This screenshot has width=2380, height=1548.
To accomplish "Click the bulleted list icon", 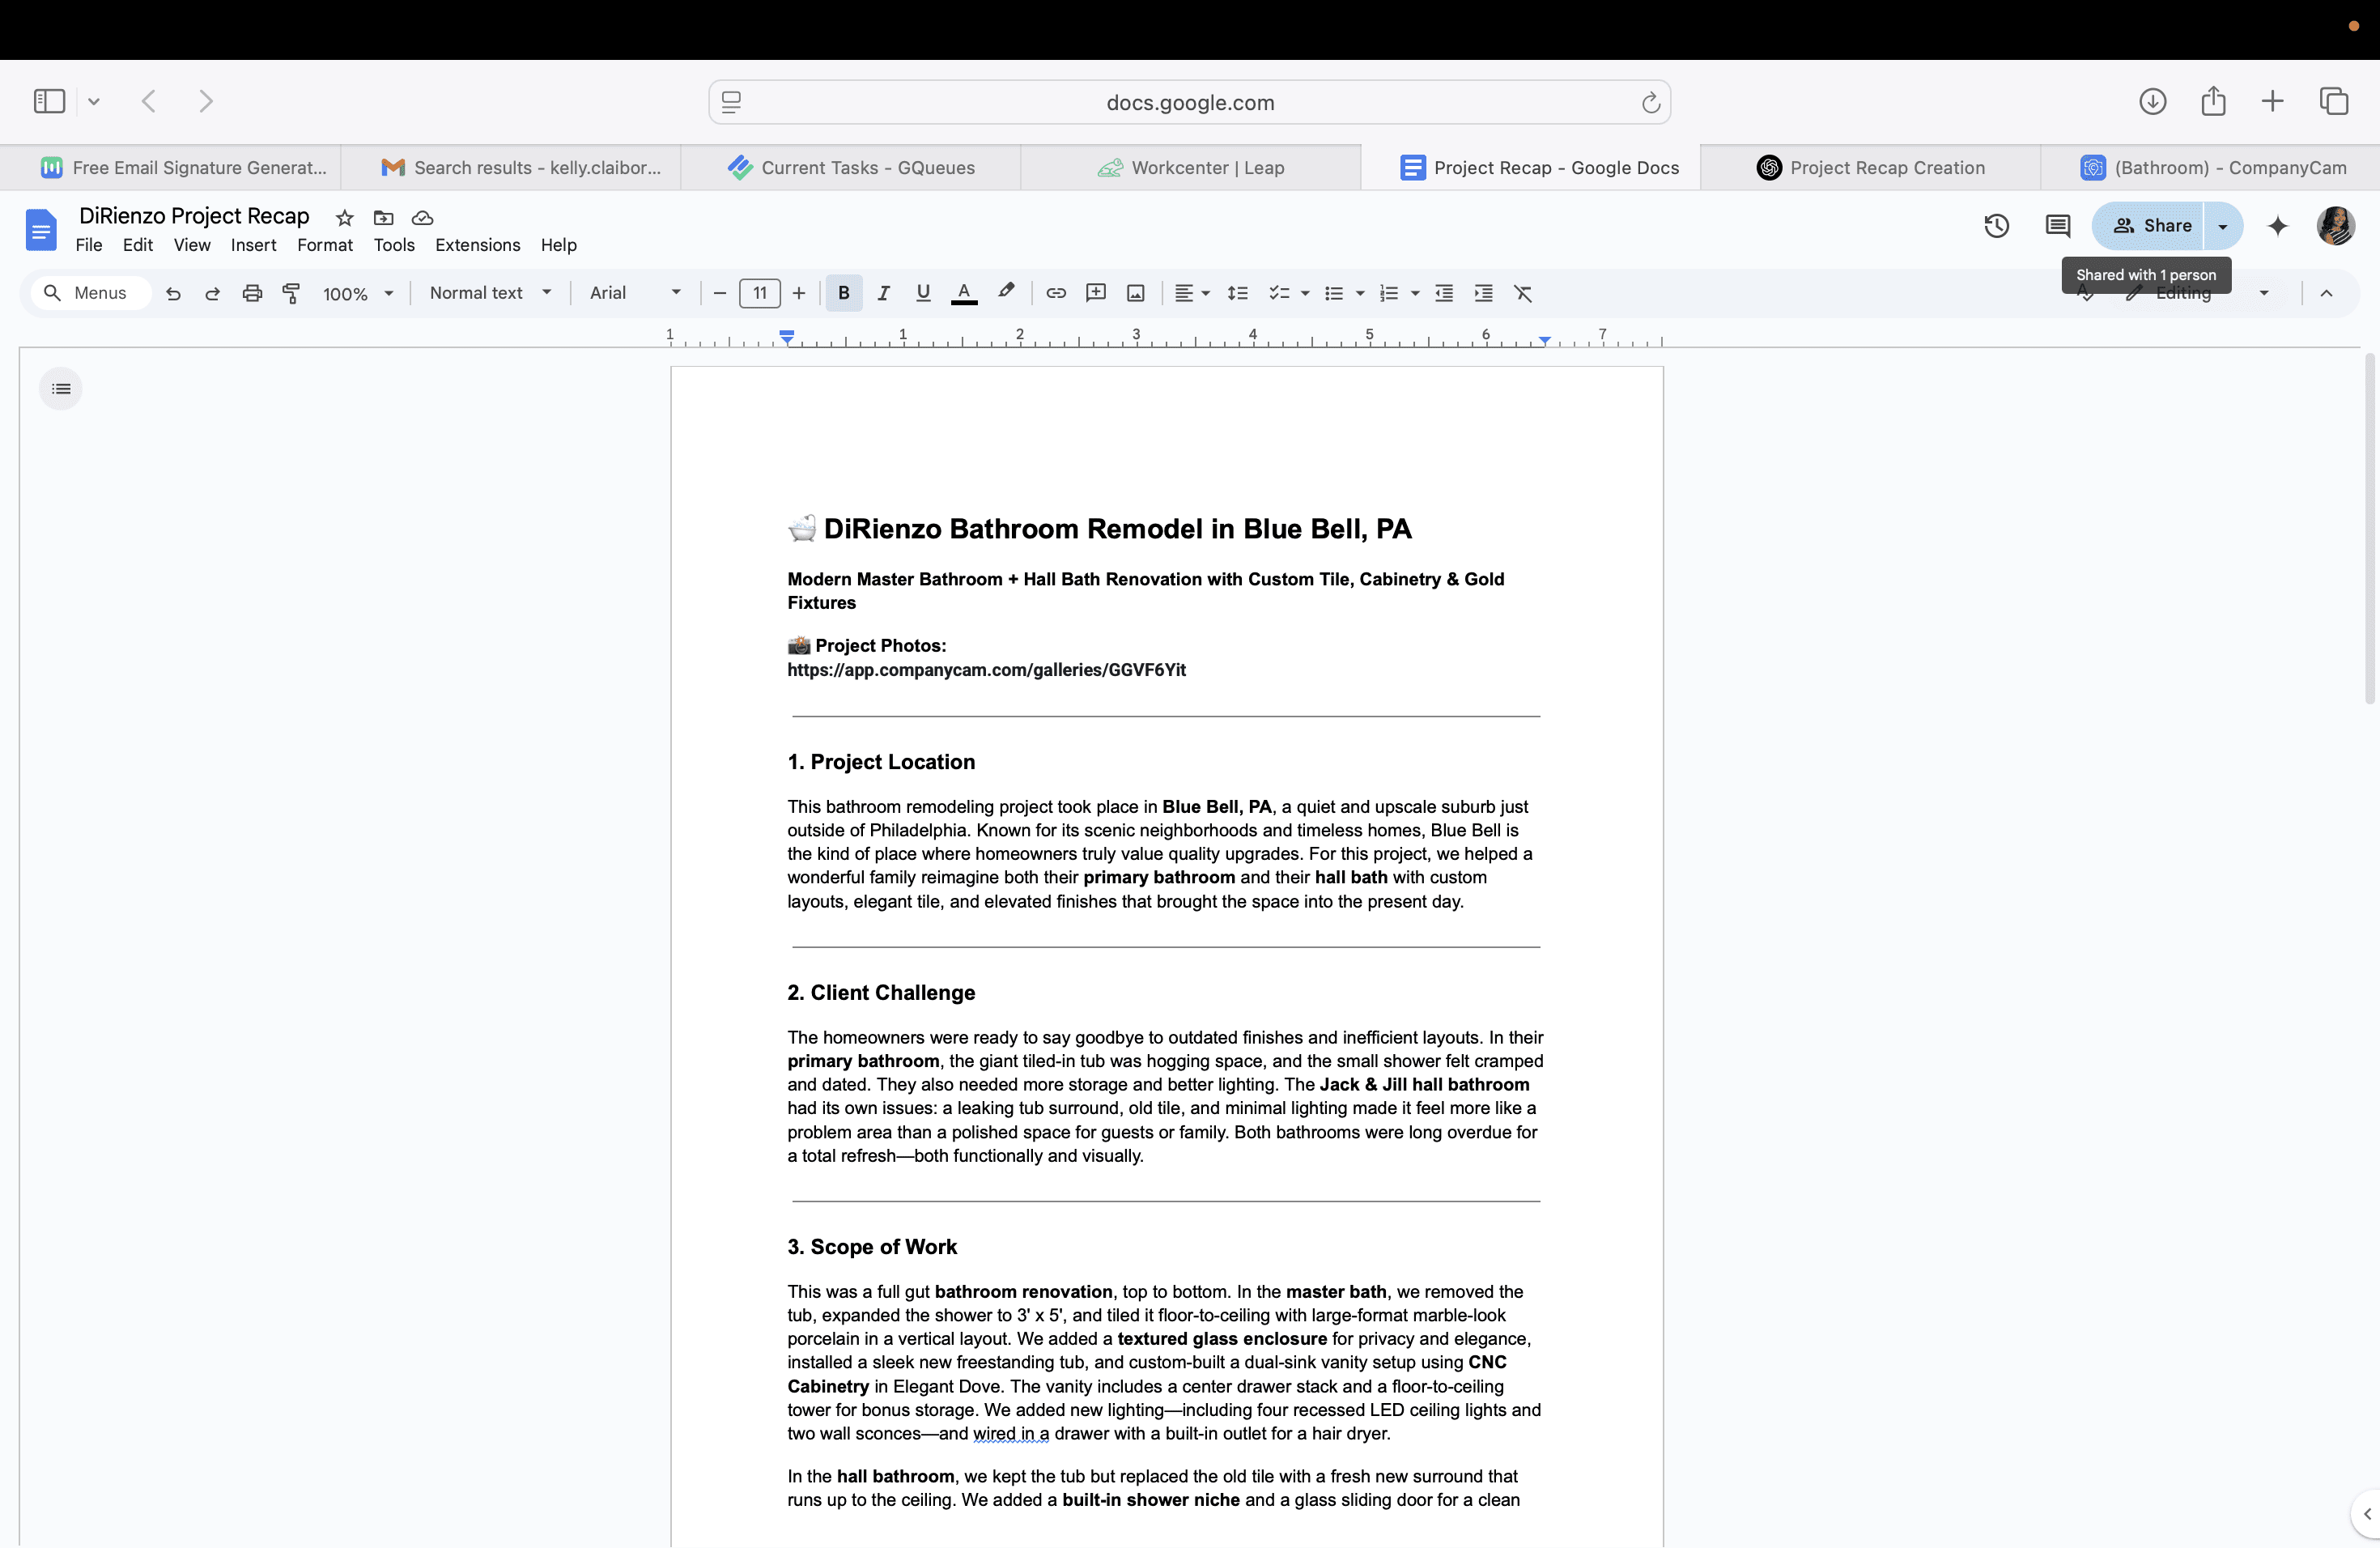I will [1334, 293].
